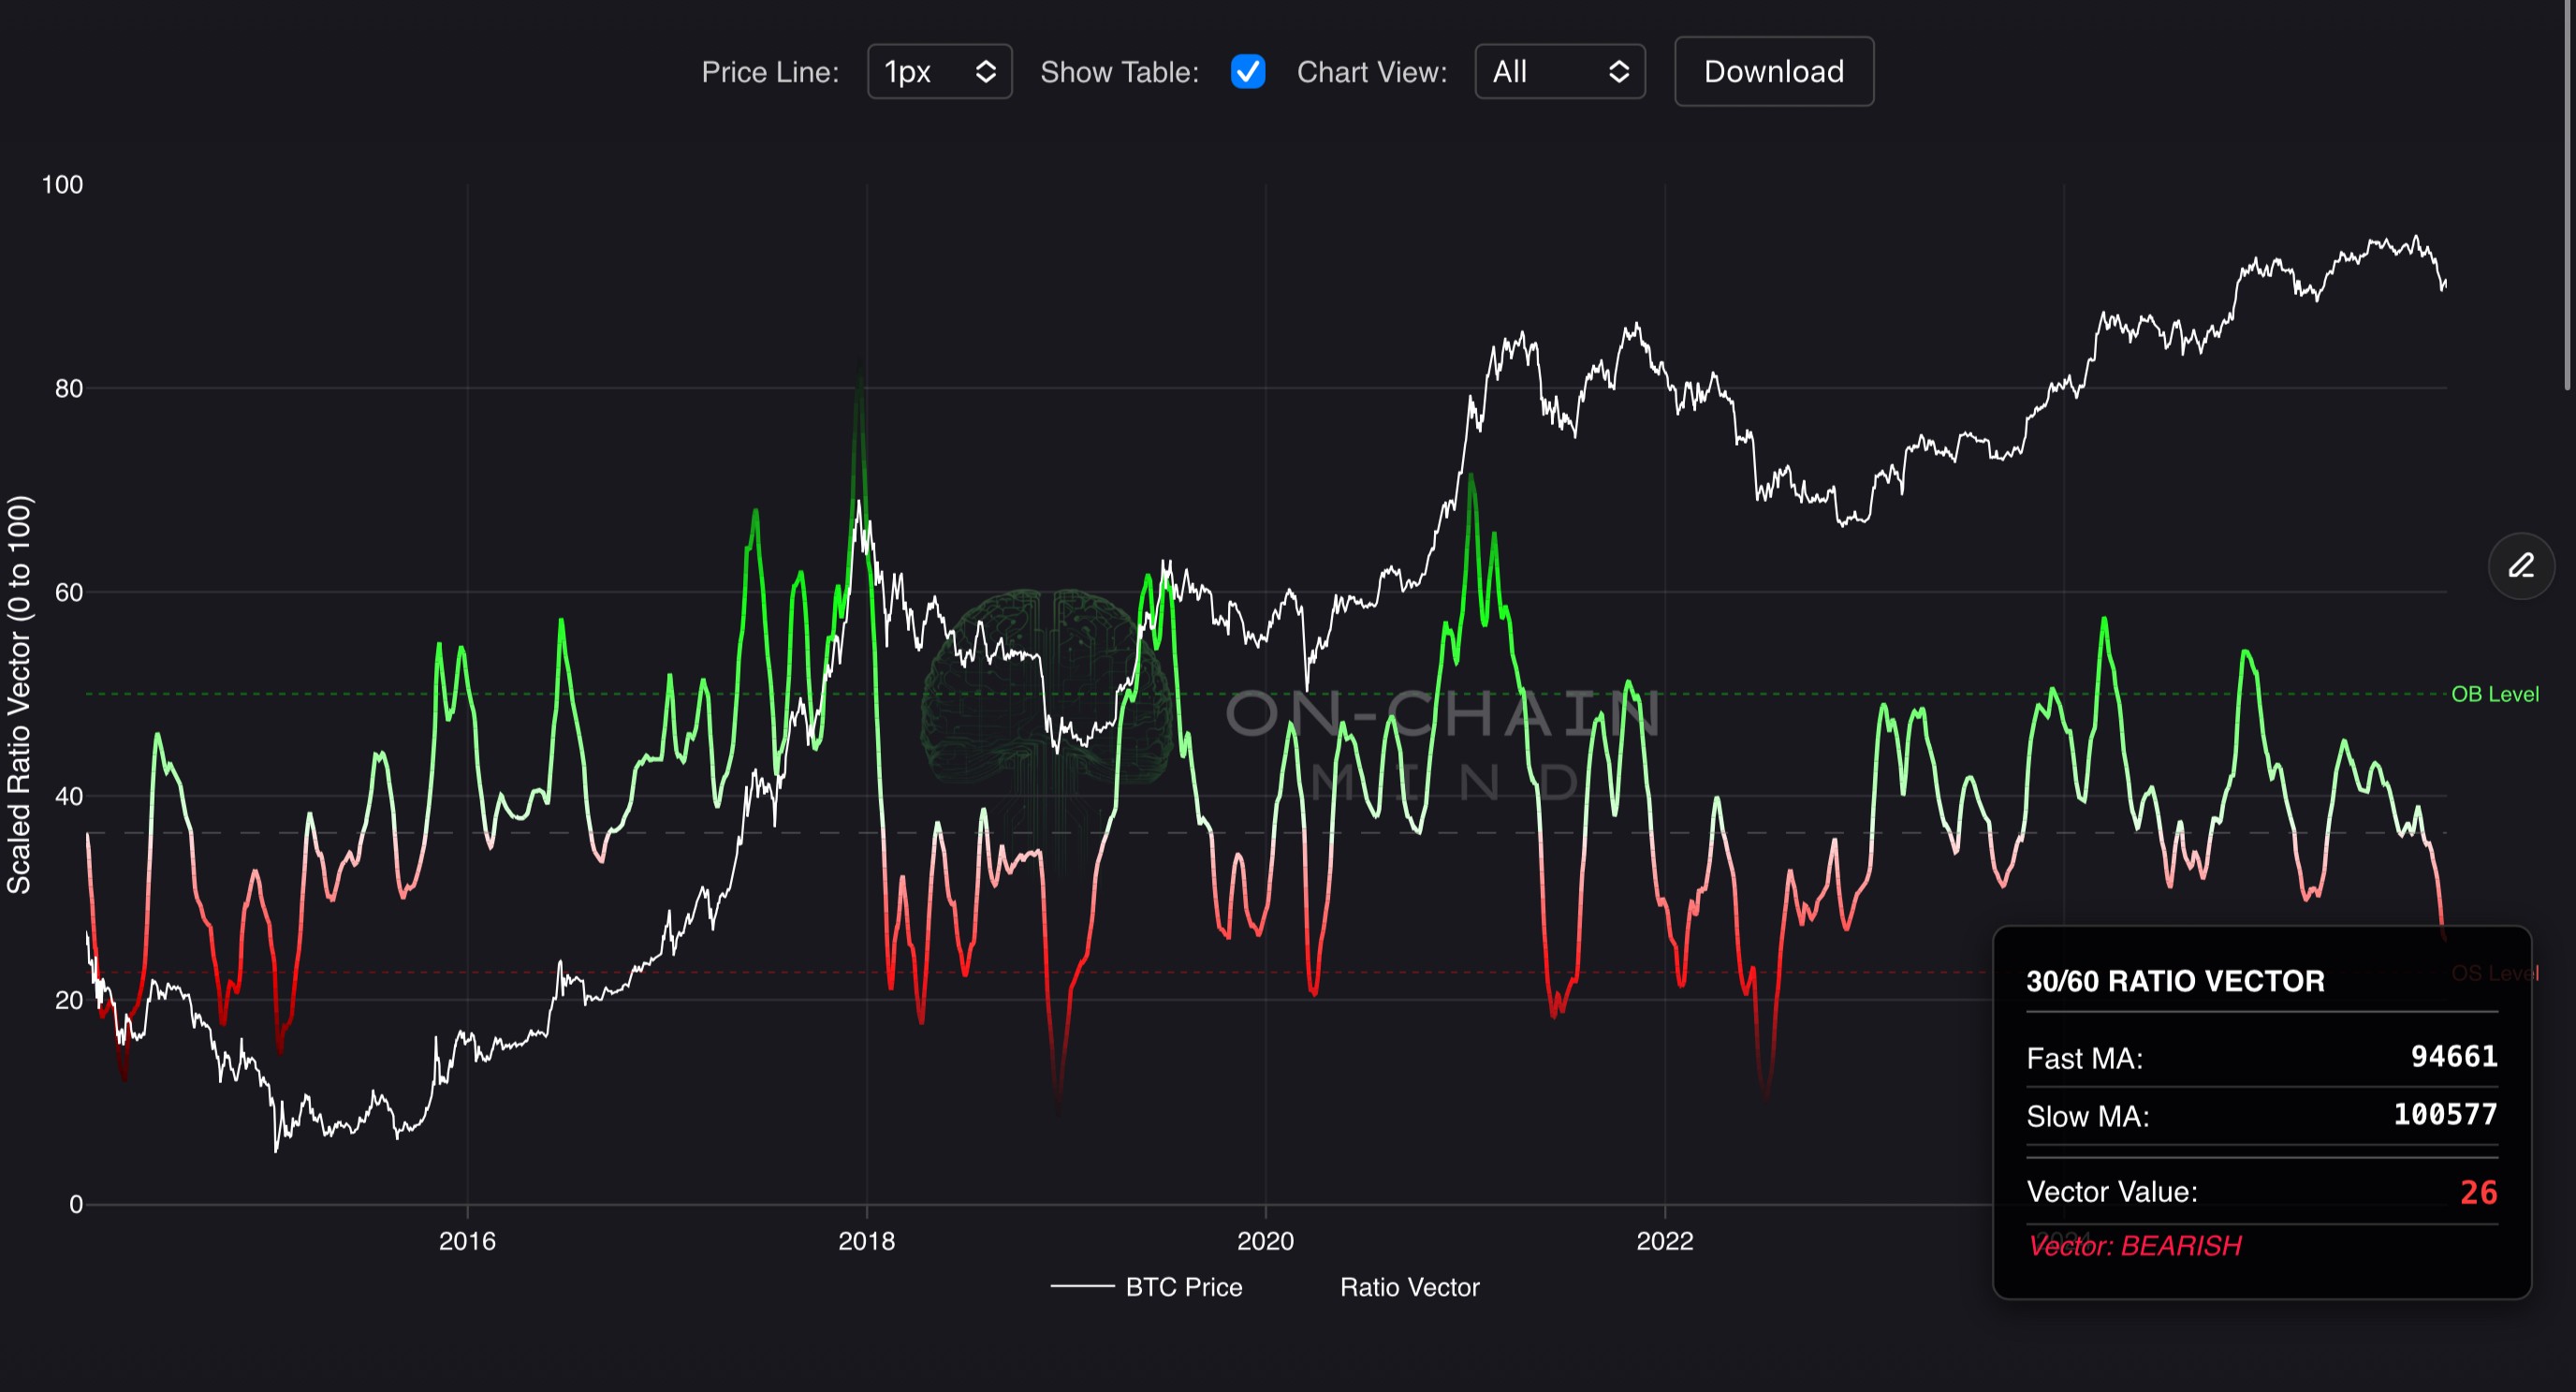Image resolution: width=2576 pixels, height=1392 pixels.
Task: Click the Price Line stepper arrows
Action: [985, 71]
